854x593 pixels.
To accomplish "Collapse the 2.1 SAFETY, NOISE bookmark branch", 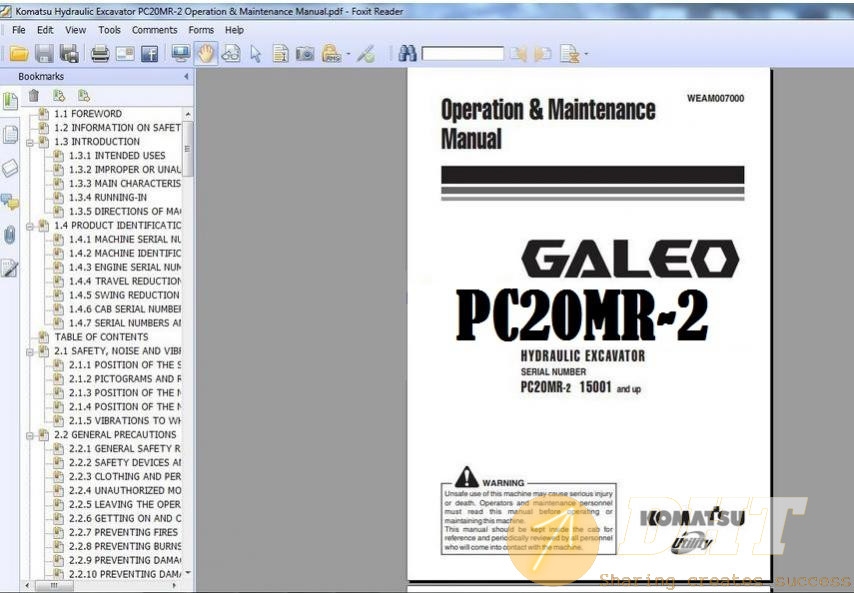I will pos(30,352).
